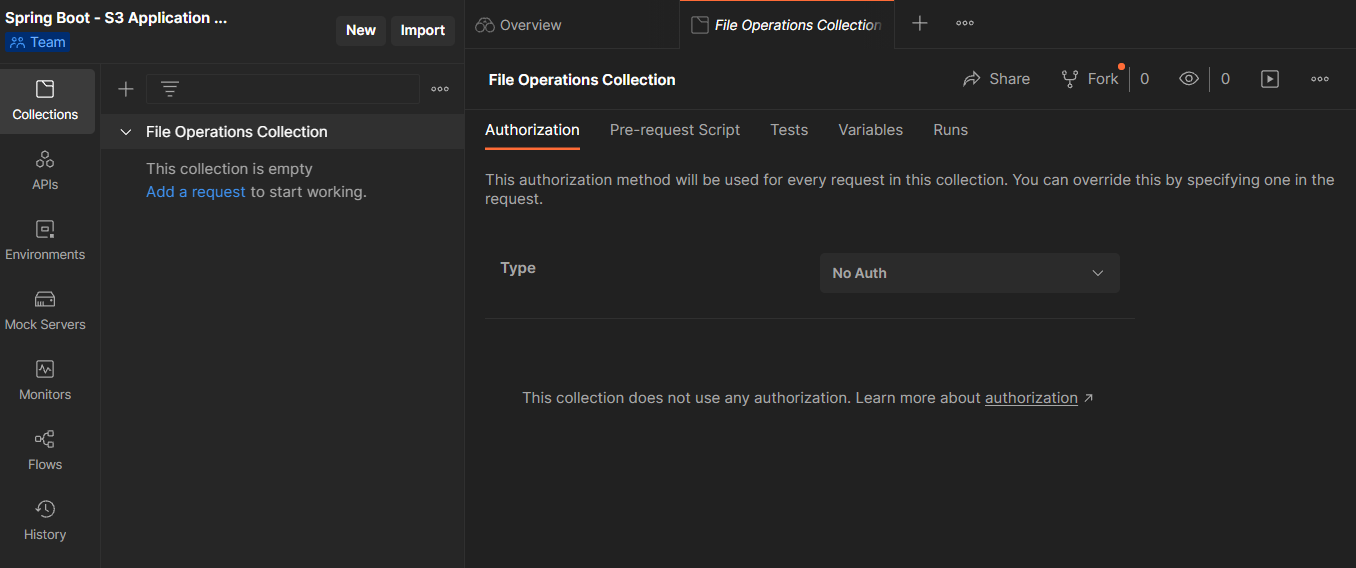The image size is (1356, 568).
Task: Open the APIs sidebar section
Action: [45, 171]
